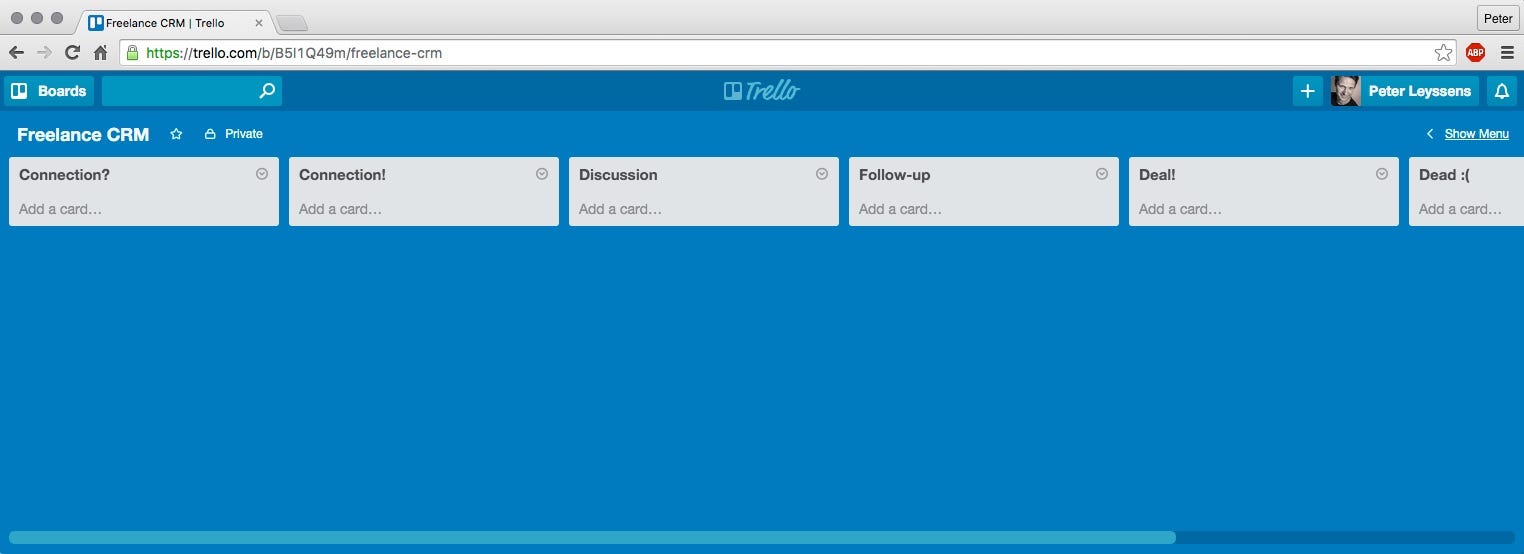Click Peter Leyssens name in header

pos(1419,91)
